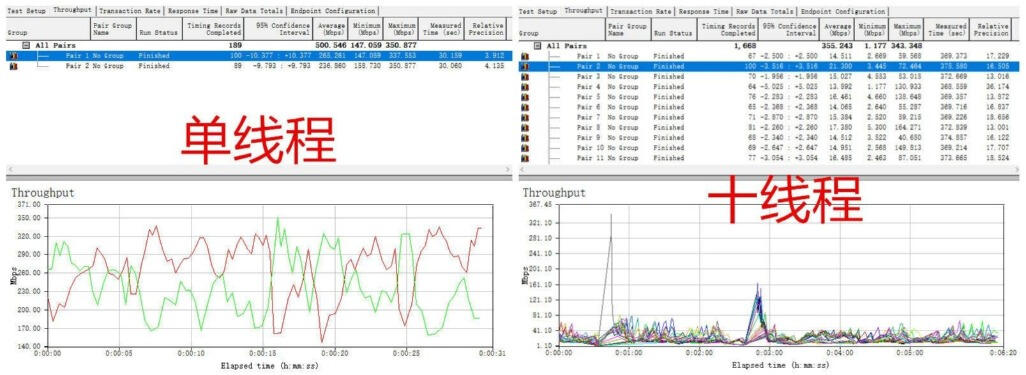
Task: Open Transaction Rate tab in left panel
Action: [130, 11]
